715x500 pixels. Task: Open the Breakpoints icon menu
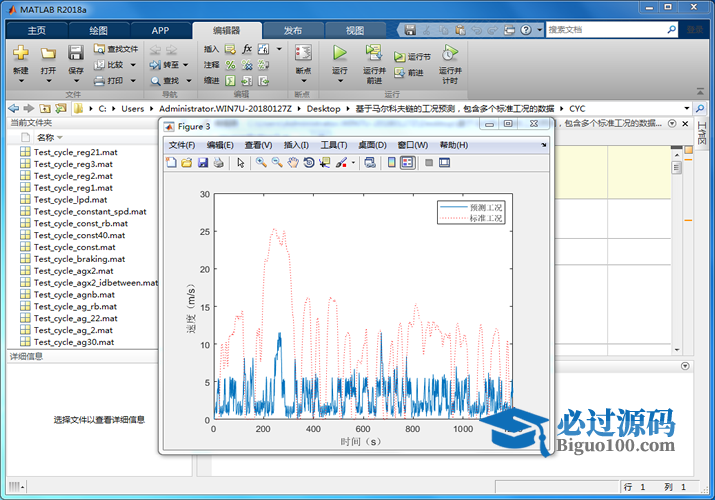[x=303, y=53]
